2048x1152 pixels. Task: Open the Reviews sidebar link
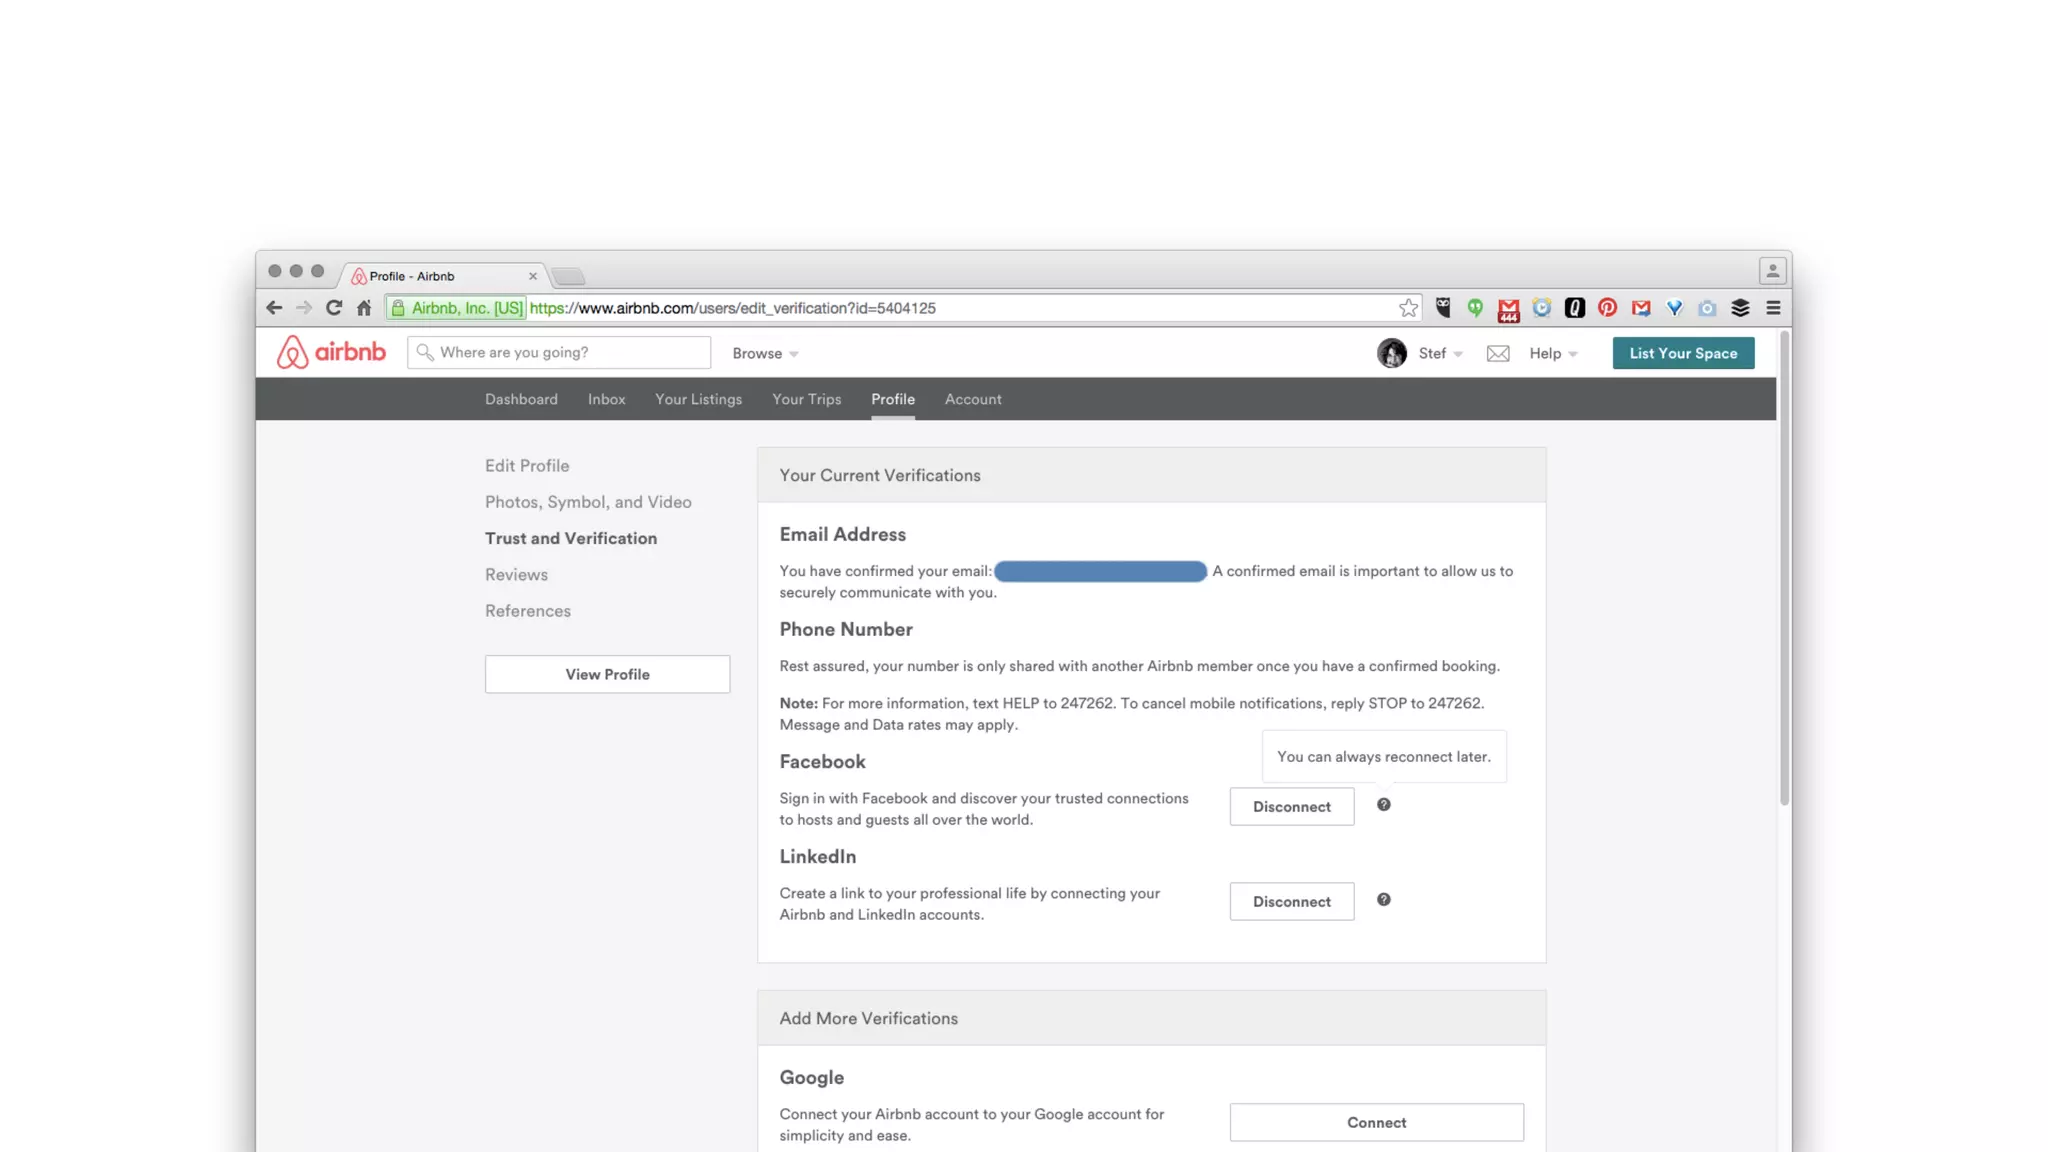point(516,575)
